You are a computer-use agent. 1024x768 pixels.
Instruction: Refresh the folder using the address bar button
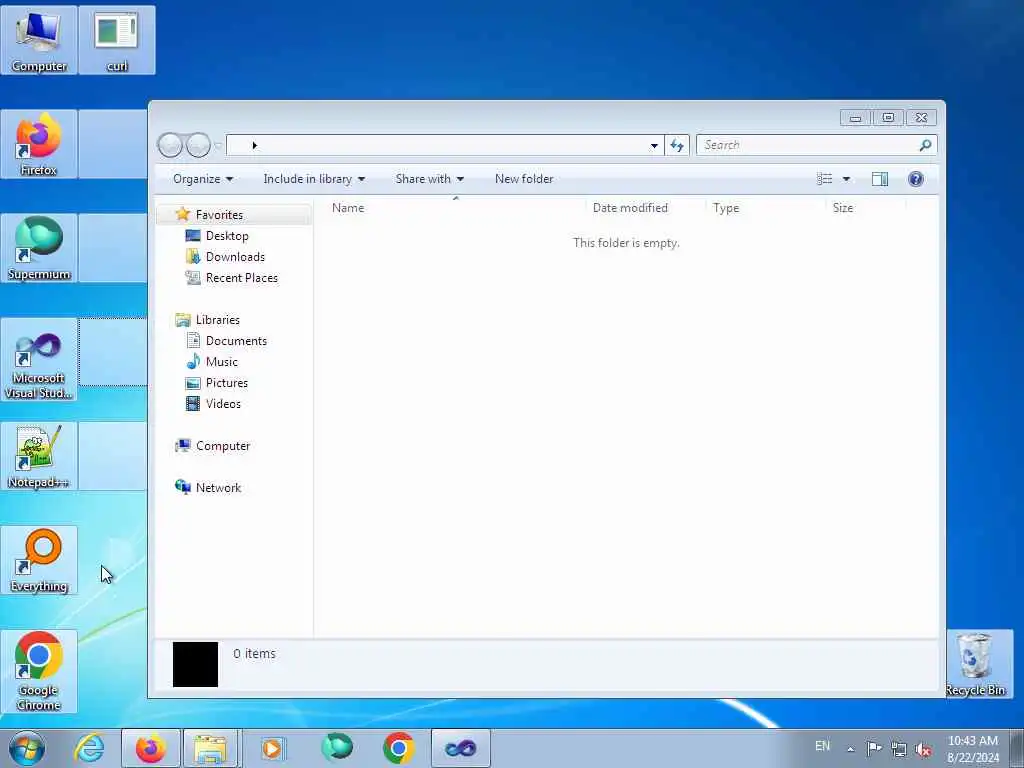click(x=677, y=145)
